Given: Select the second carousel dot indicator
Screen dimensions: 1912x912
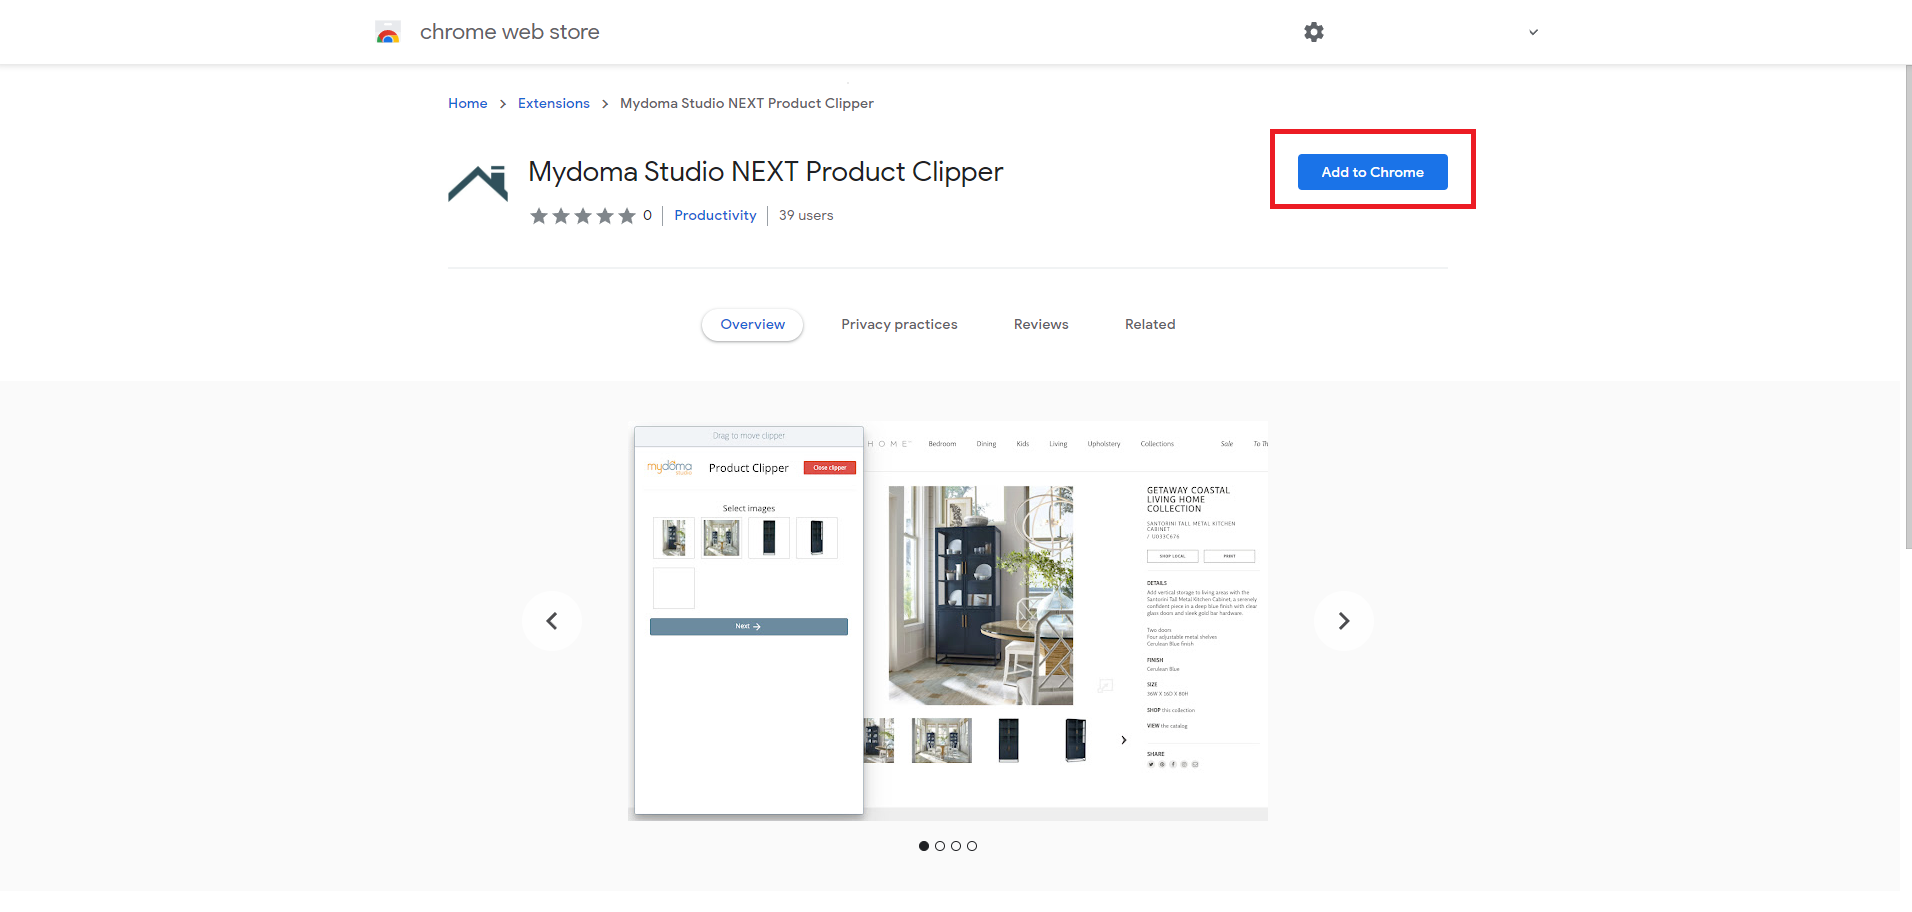Looking at the screenshot, I should coord(940,846).
